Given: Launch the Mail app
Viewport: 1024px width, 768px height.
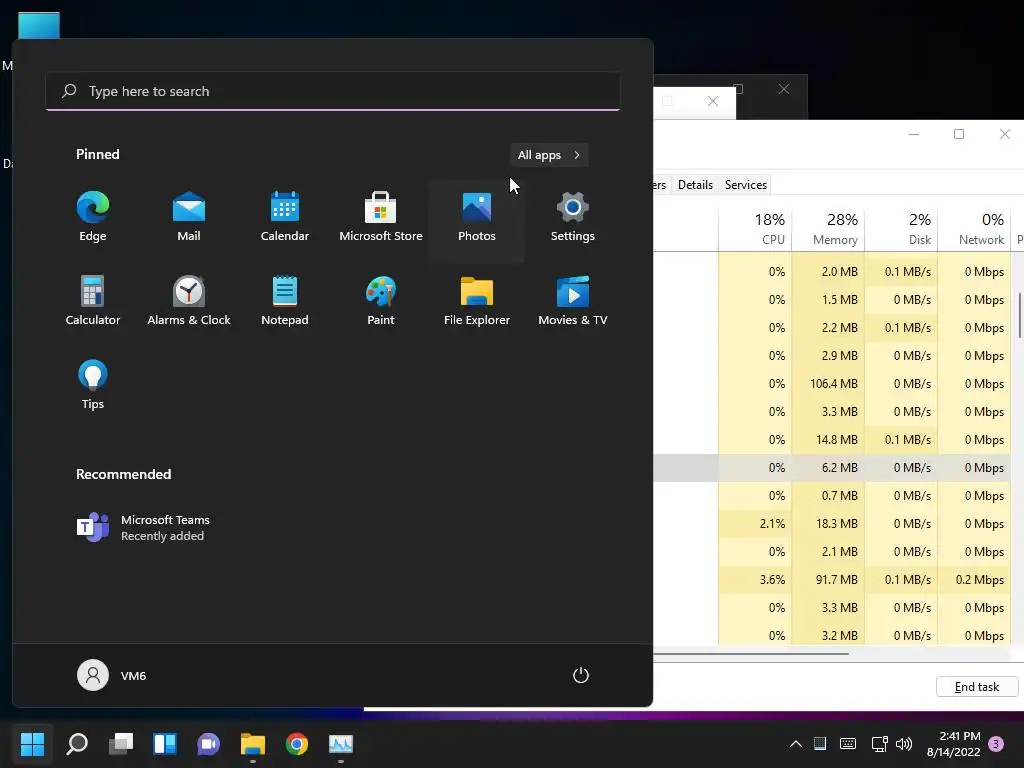Looking at the screenshot, I should pos(189,217).
